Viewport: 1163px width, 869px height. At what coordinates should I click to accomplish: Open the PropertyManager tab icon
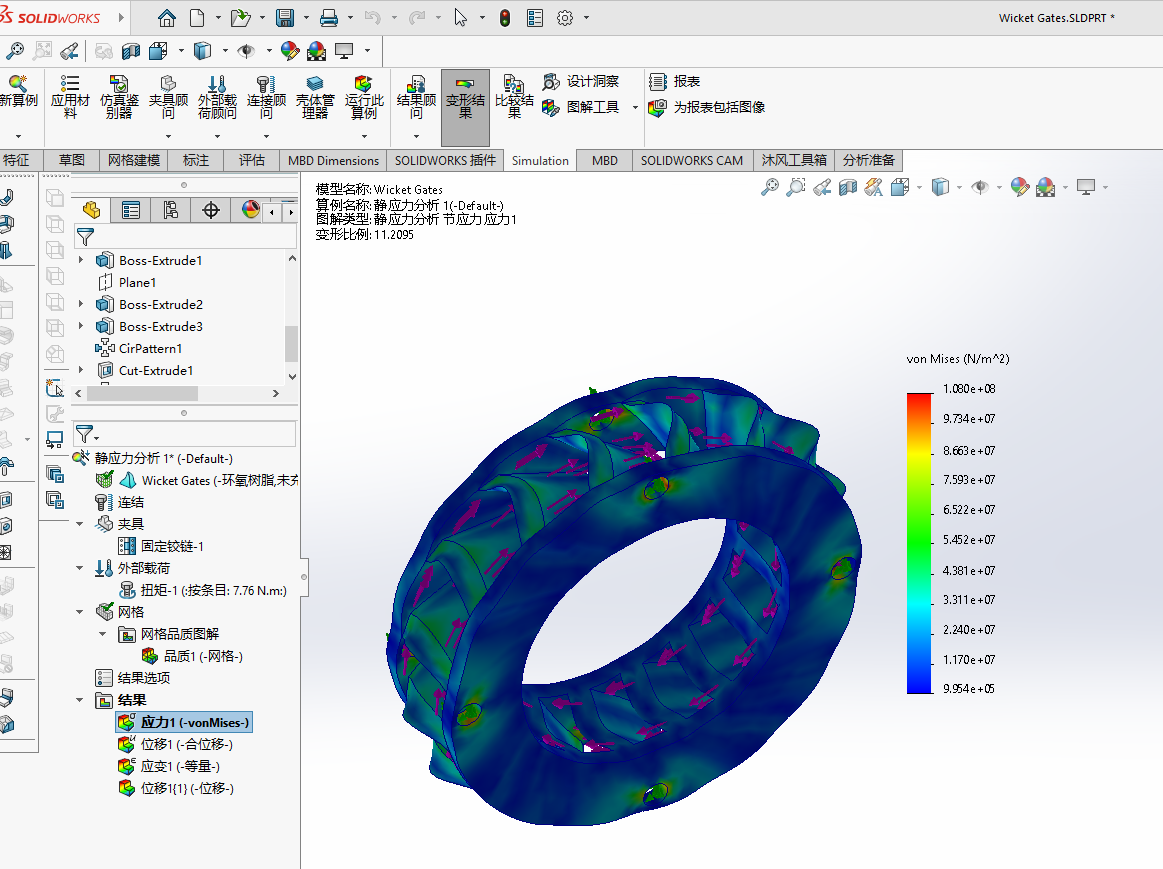131,211
